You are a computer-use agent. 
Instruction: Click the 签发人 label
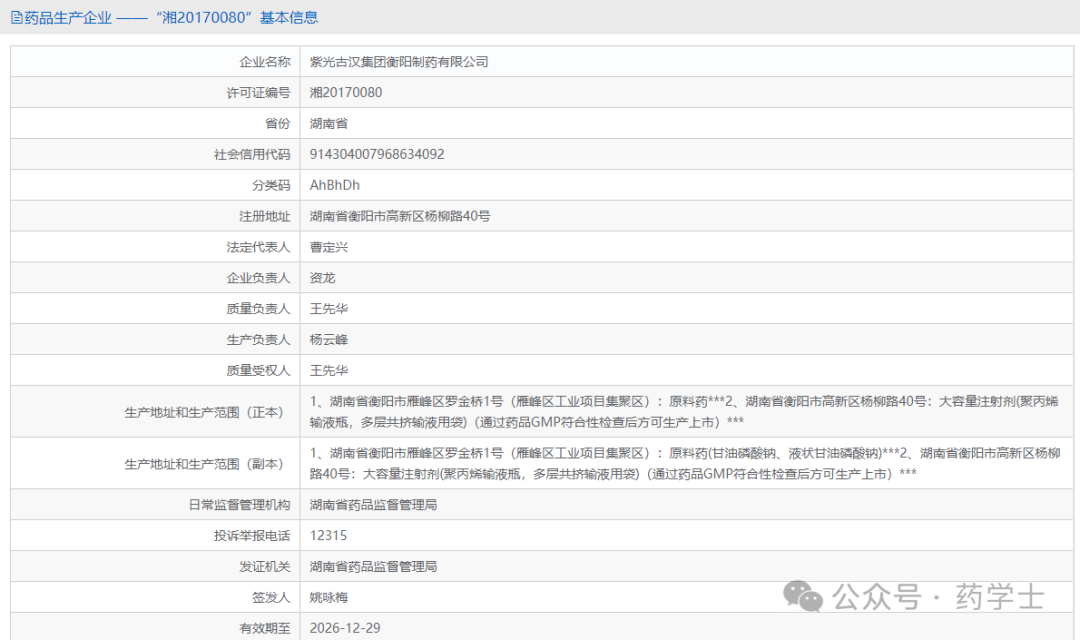(271, 597)
